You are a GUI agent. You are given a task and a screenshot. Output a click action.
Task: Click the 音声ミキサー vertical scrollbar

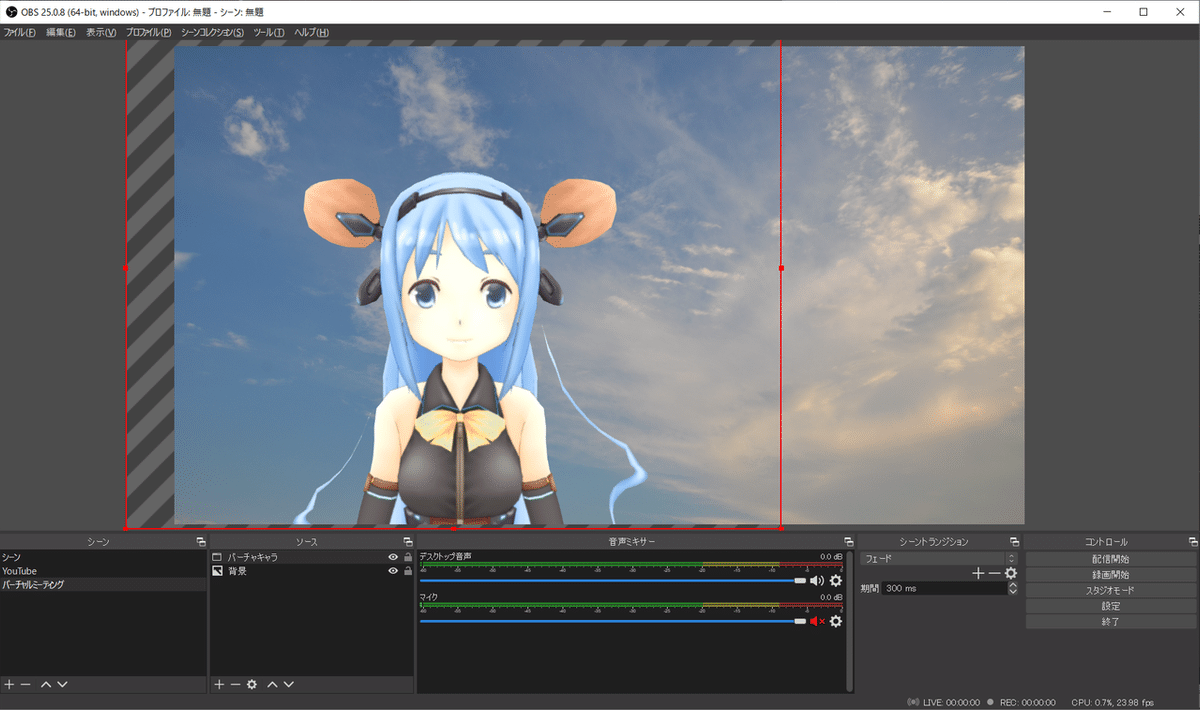[850, 620]
